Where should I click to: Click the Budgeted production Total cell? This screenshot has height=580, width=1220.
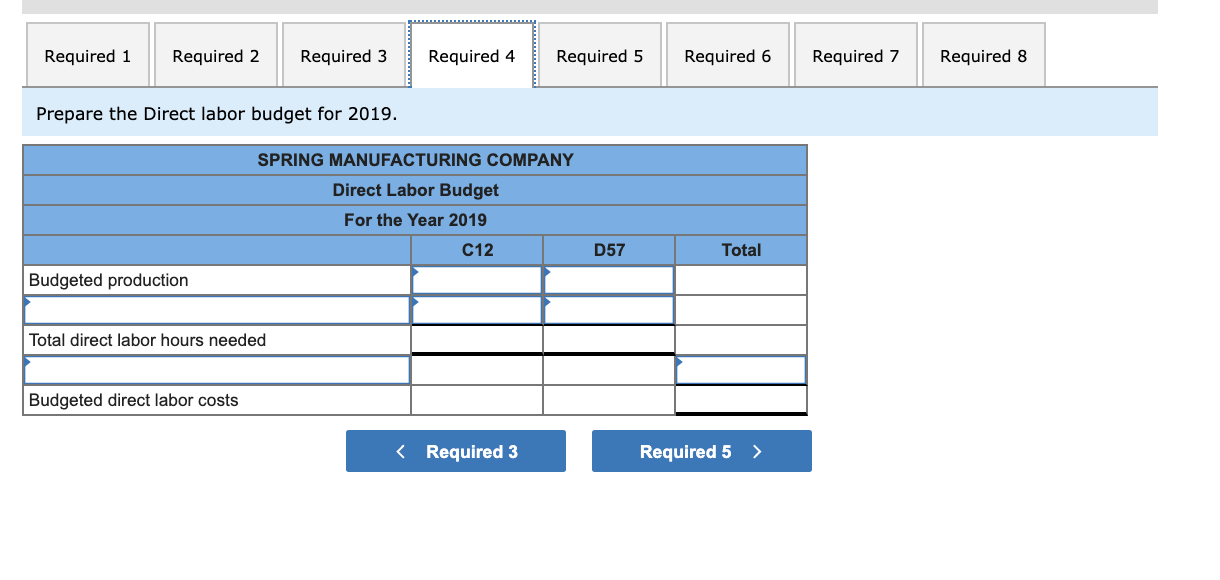(x=741, y=280)
